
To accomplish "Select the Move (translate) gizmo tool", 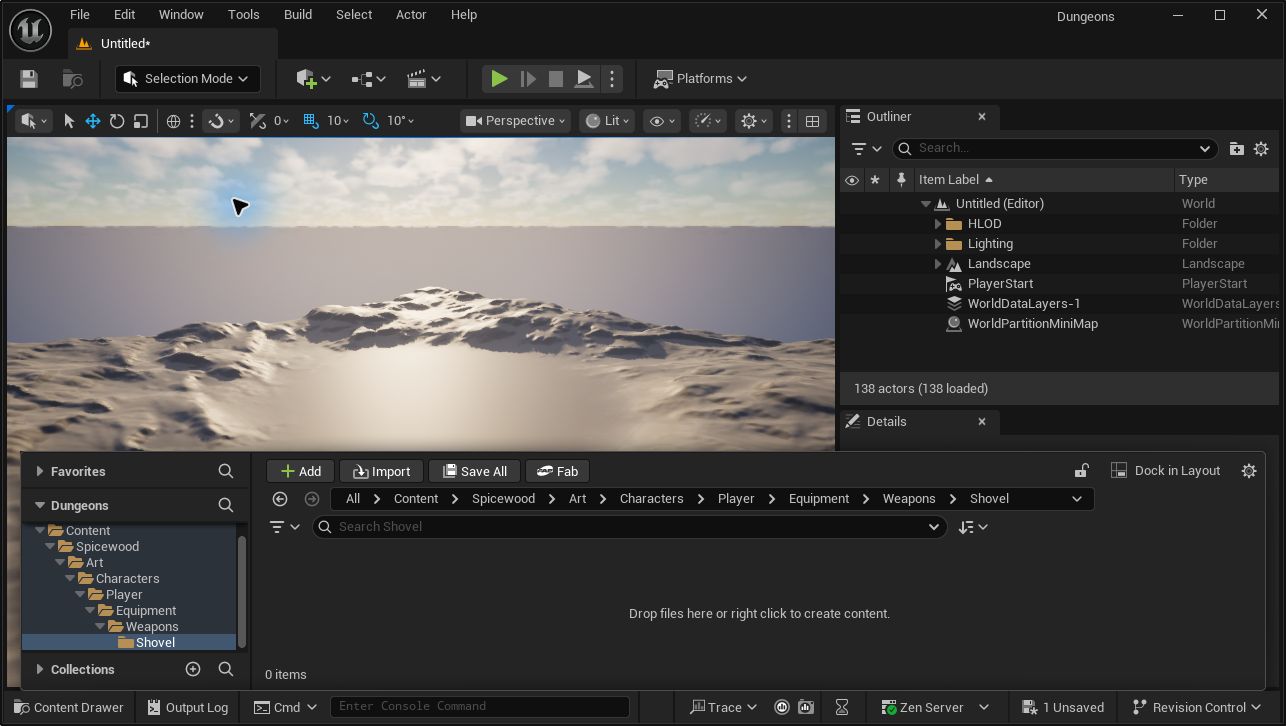I will 93,121.
